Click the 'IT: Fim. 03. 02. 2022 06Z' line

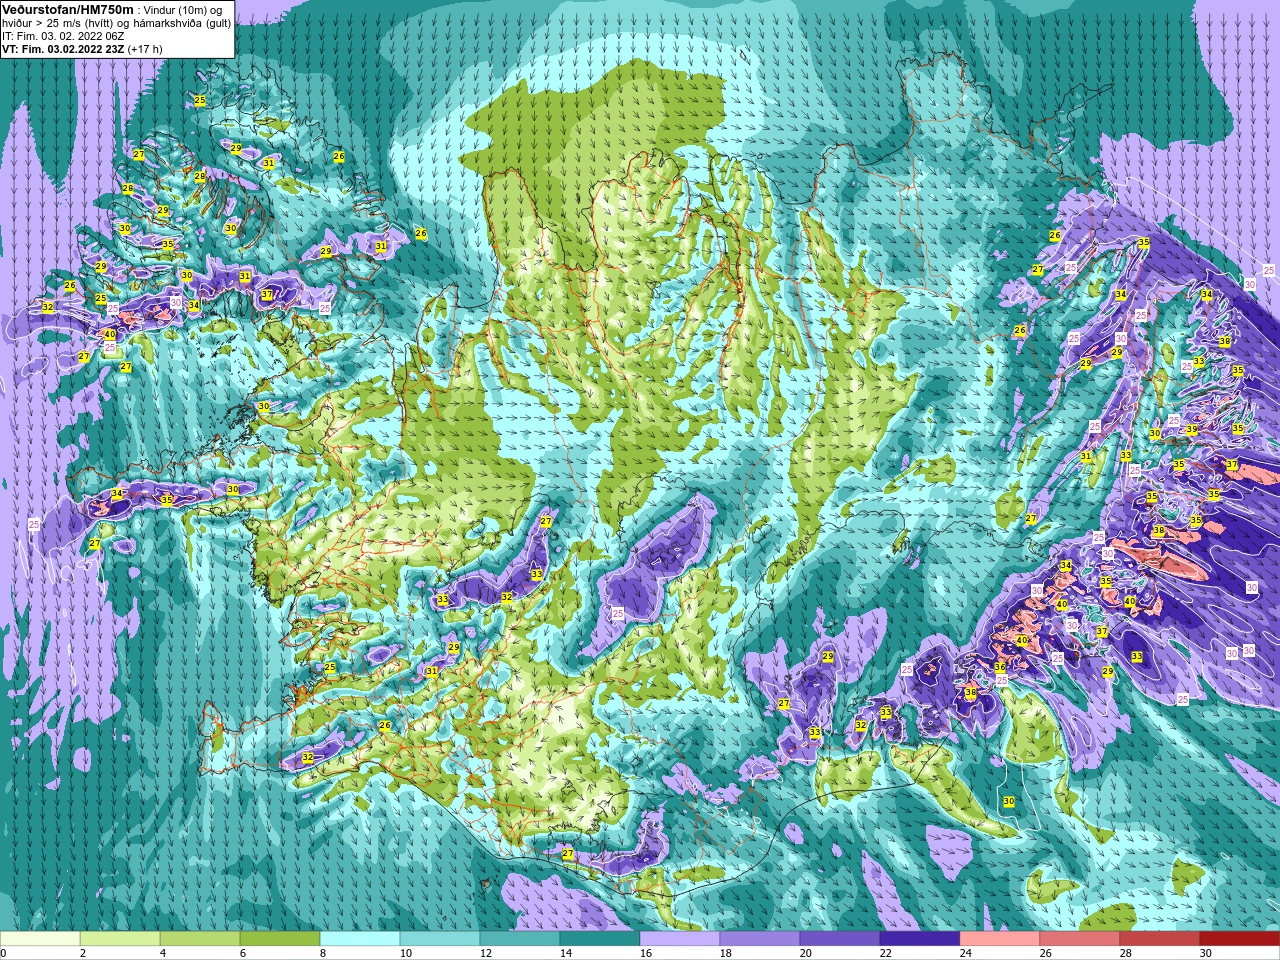pyautogui.click(x=63, y=35)
